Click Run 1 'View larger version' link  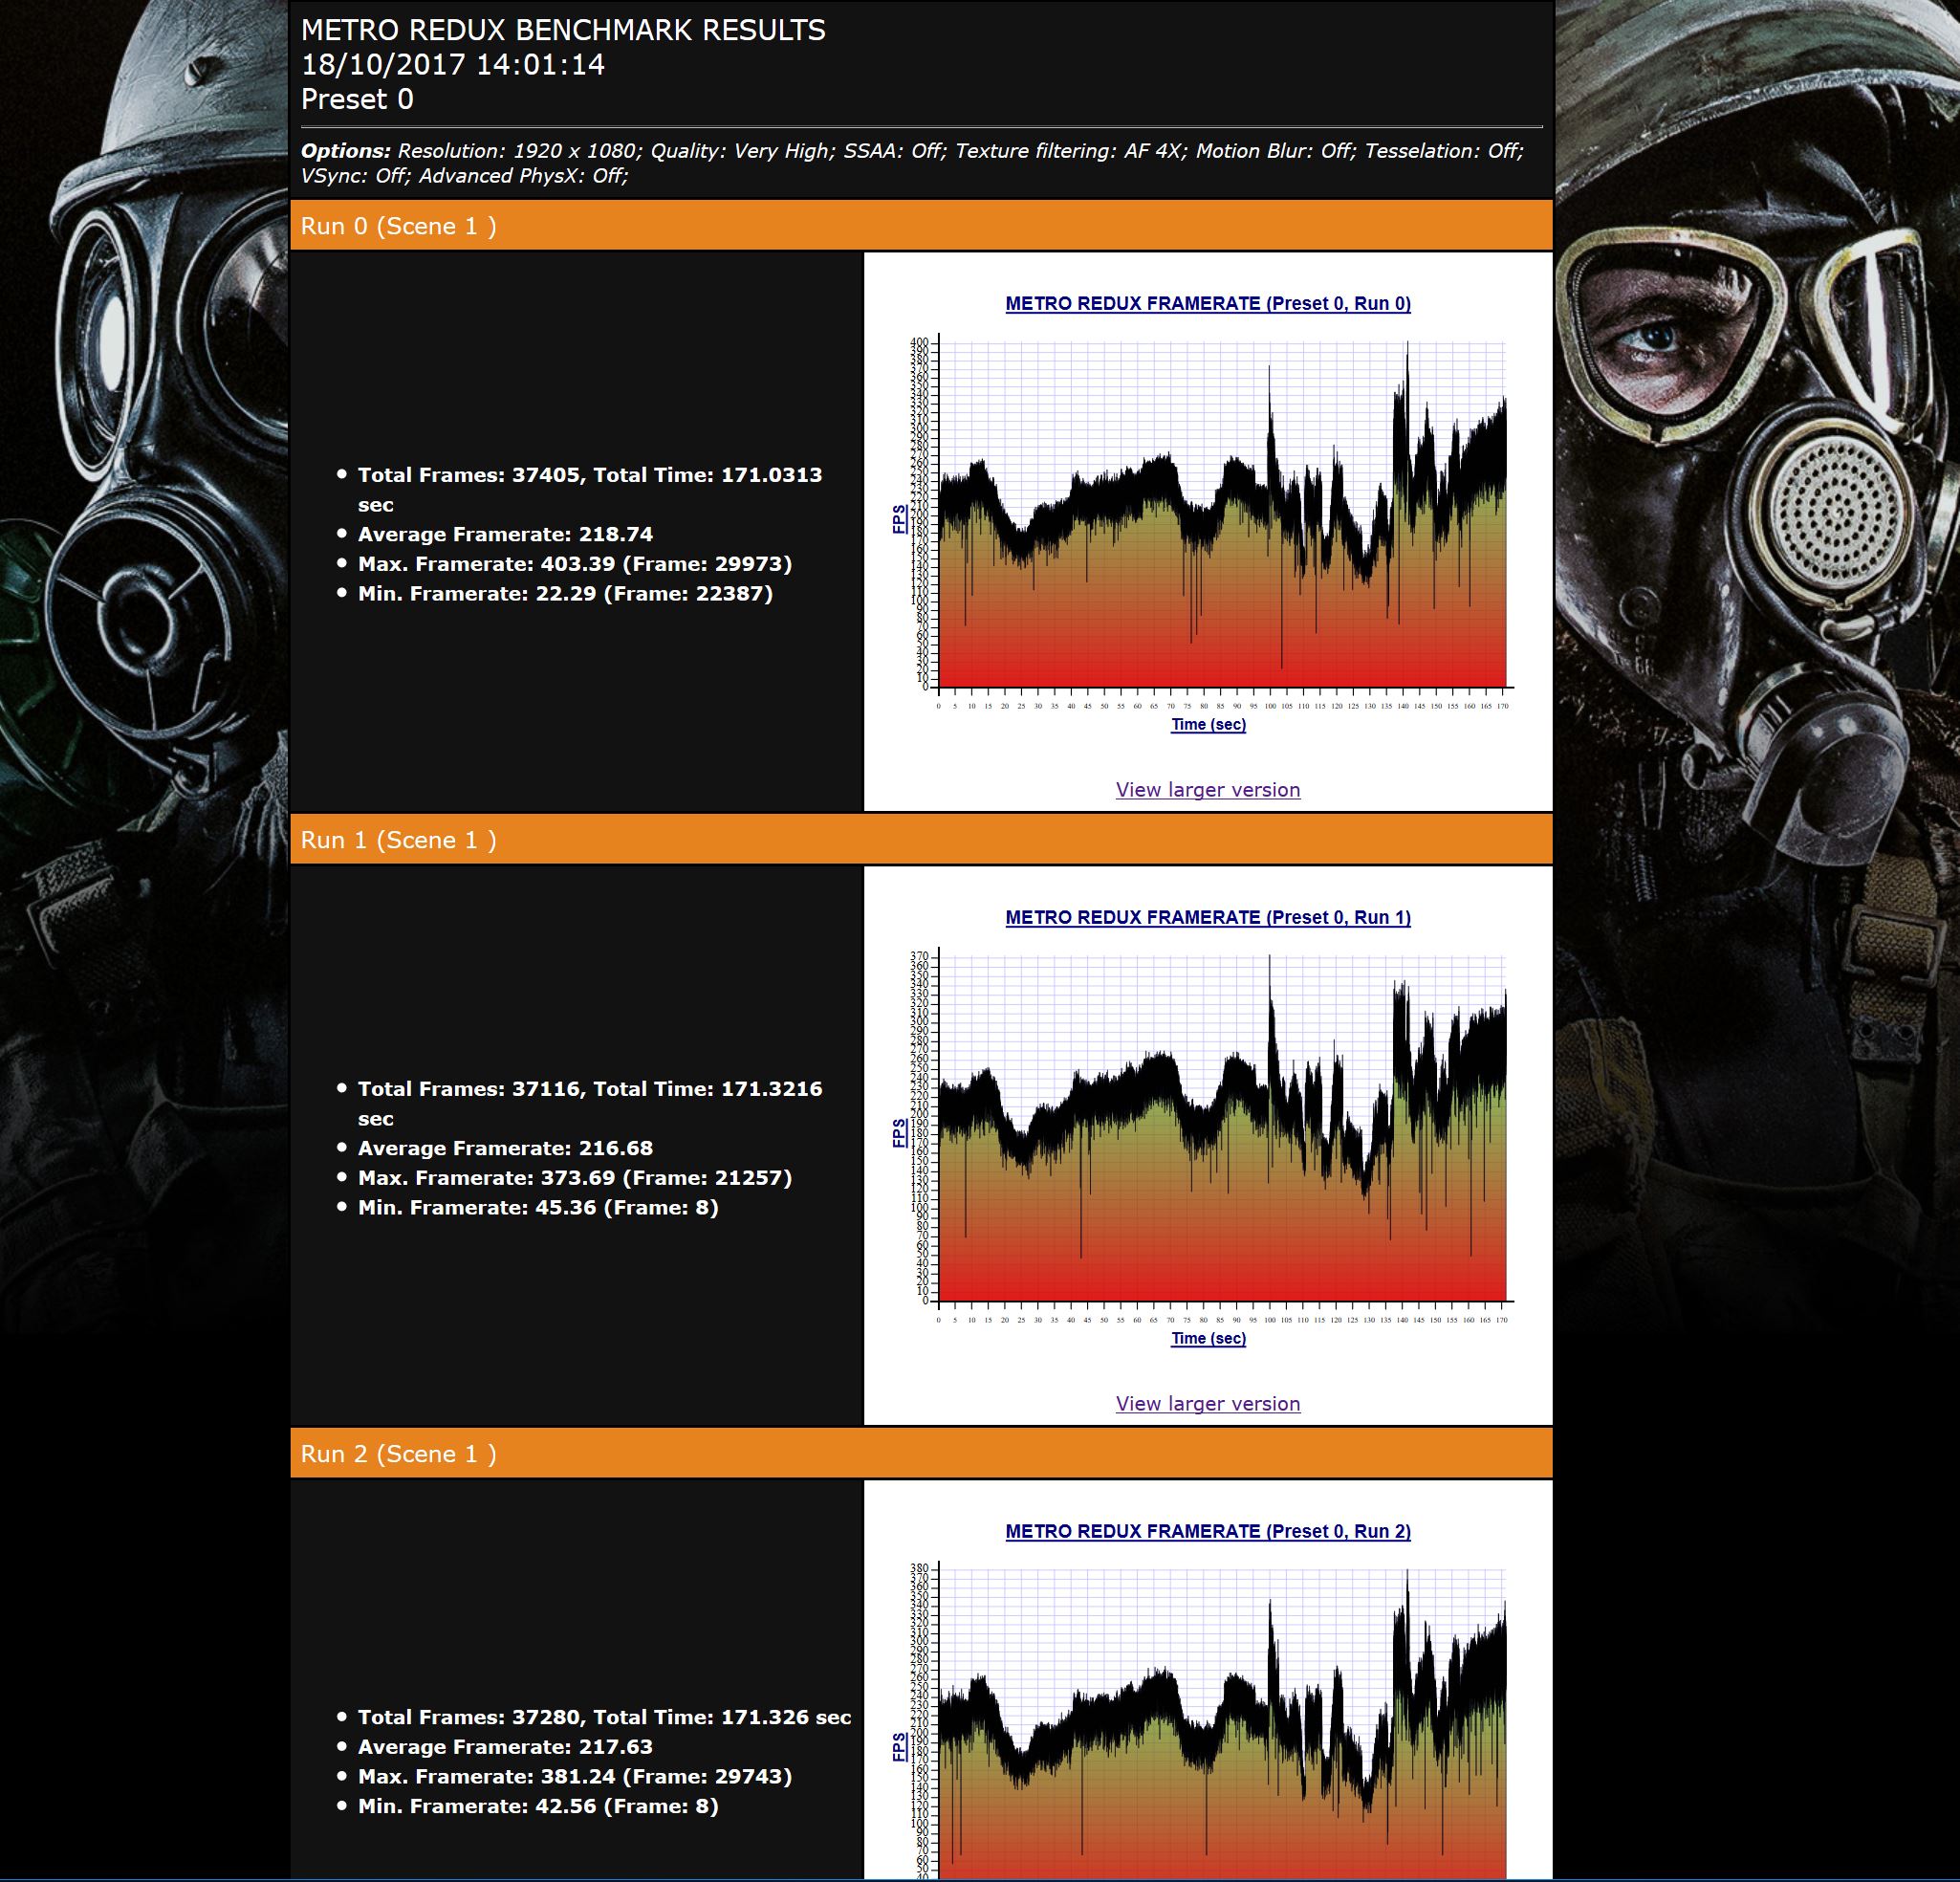(1207, 1404)
